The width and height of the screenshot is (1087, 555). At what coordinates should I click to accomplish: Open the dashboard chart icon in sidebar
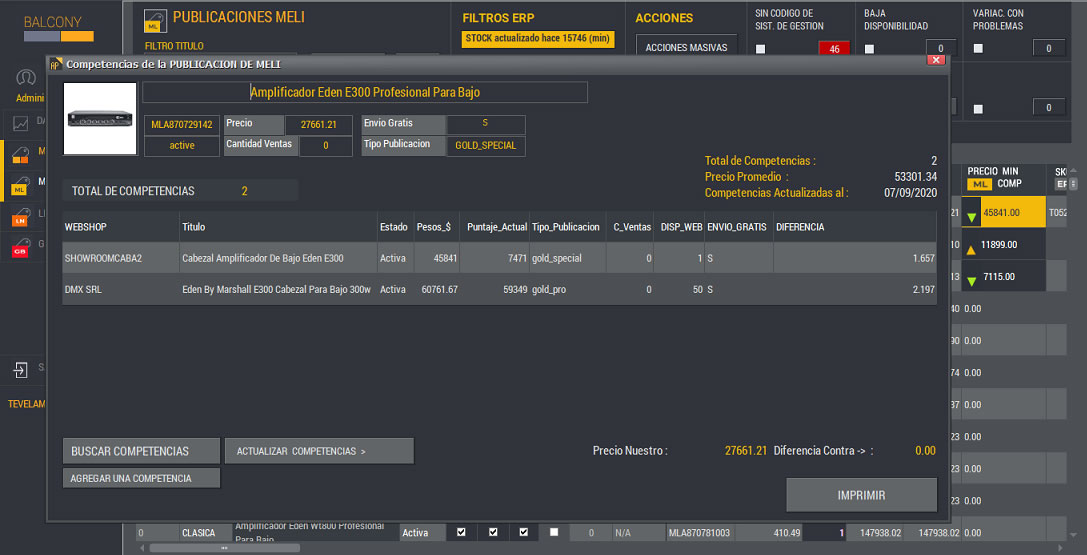coord(20,124)
